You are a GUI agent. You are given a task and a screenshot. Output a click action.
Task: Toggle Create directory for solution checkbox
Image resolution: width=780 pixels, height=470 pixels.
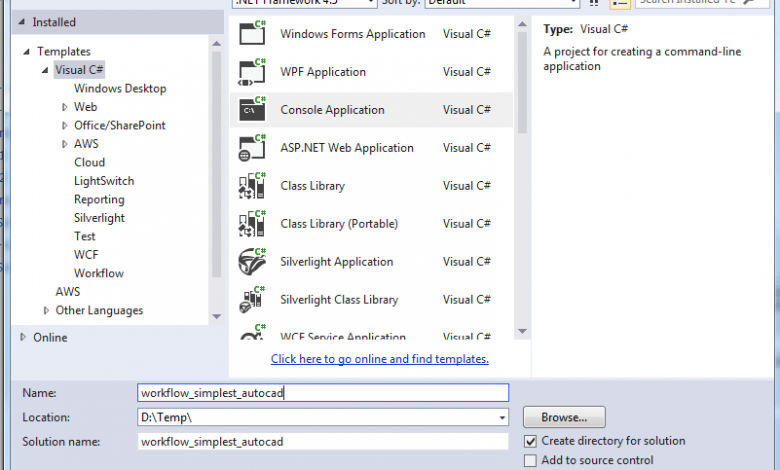coord(530,441)
